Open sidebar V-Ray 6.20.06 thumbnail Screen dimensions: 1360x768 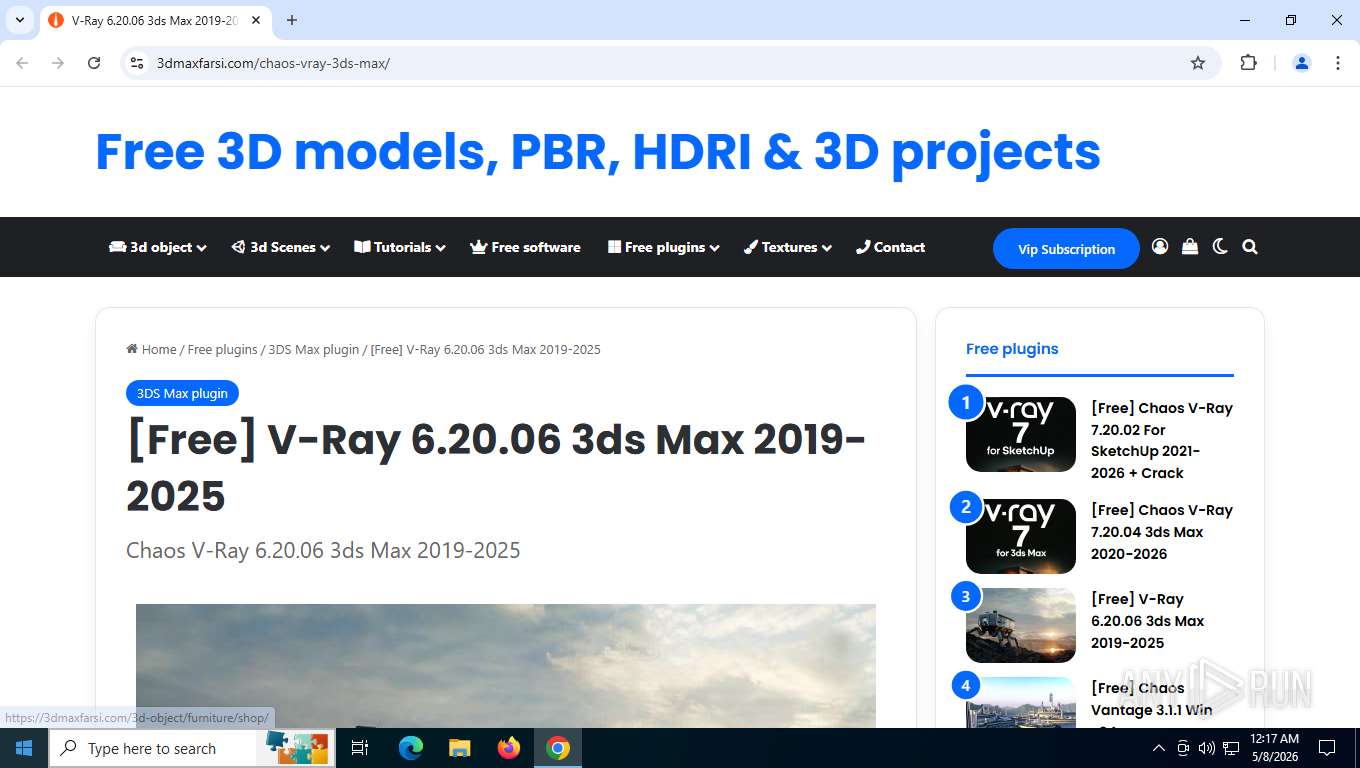pyautogui.click(x=1021, y=625)
